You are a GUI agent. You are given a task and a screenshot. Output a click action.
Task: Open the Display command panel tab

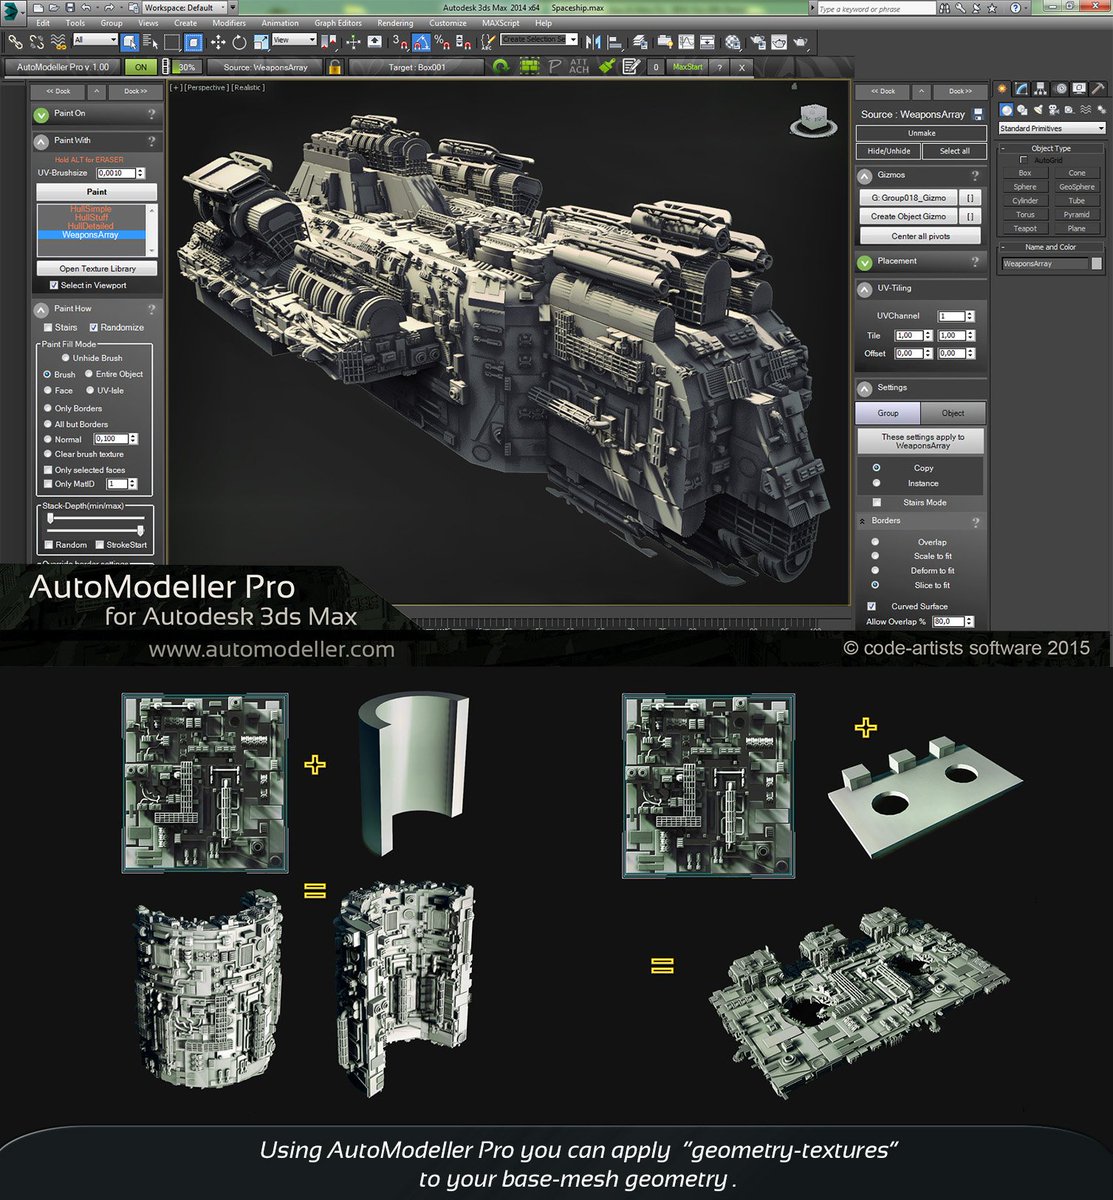(1079, 89)
